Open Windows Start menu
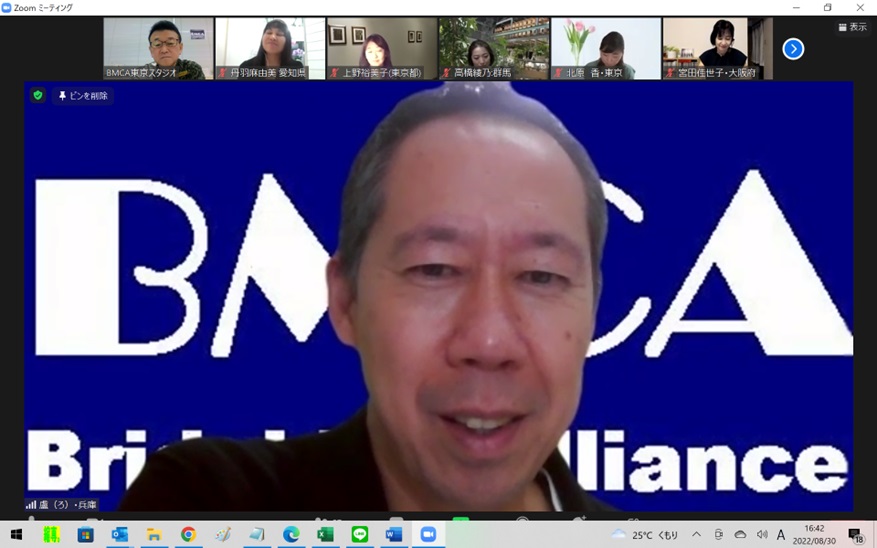The height and width of the screenshot is (548, 877). click(16, 535)
